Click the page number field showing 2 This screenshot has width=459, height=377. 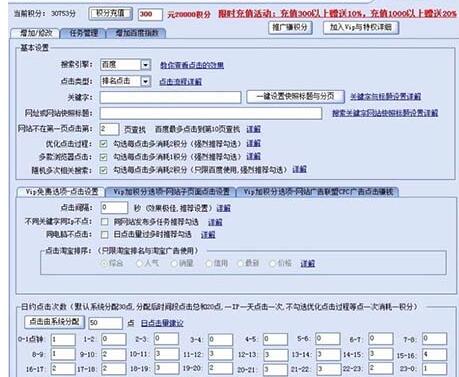pyautogui.click(x=109, y=129)
